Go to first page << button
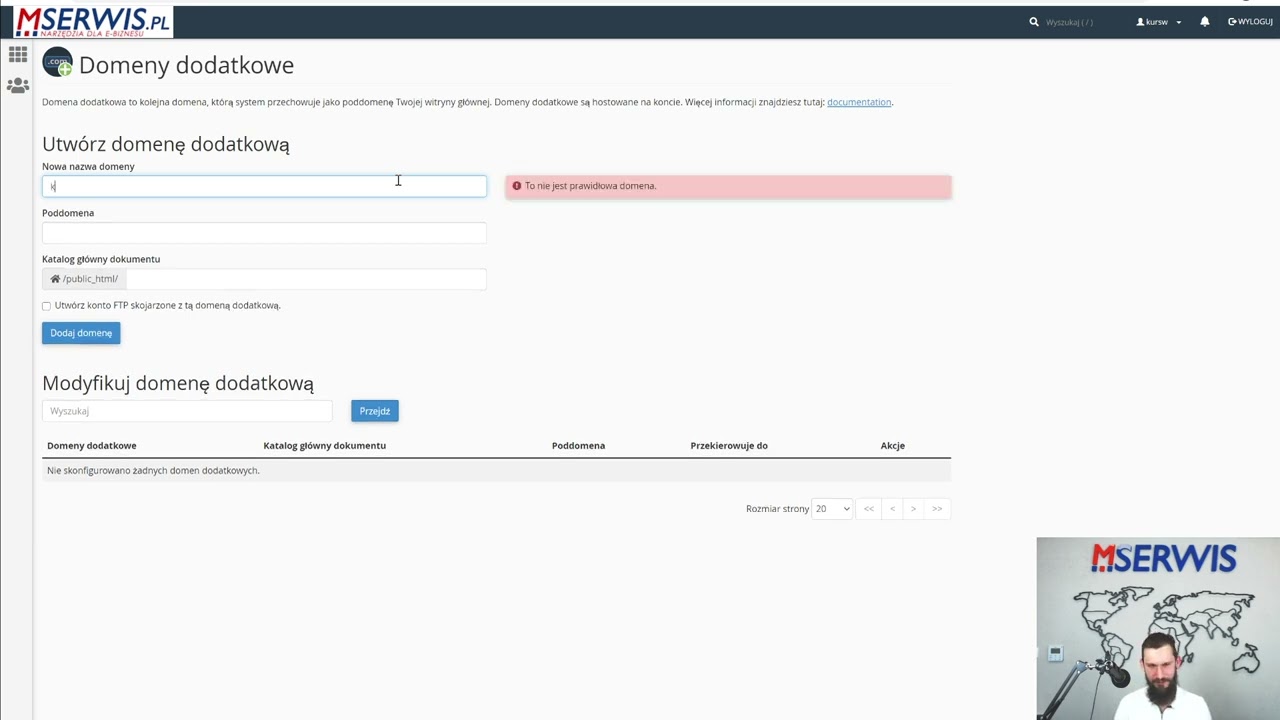Screen dimensions: 1280x720 (869, 509)
